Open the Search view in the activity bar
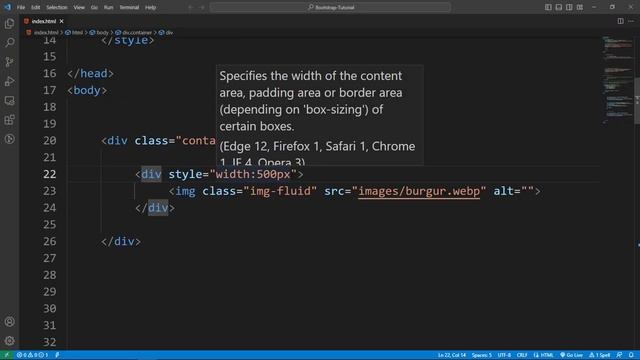The image size is (640, 360). (9, 42)
